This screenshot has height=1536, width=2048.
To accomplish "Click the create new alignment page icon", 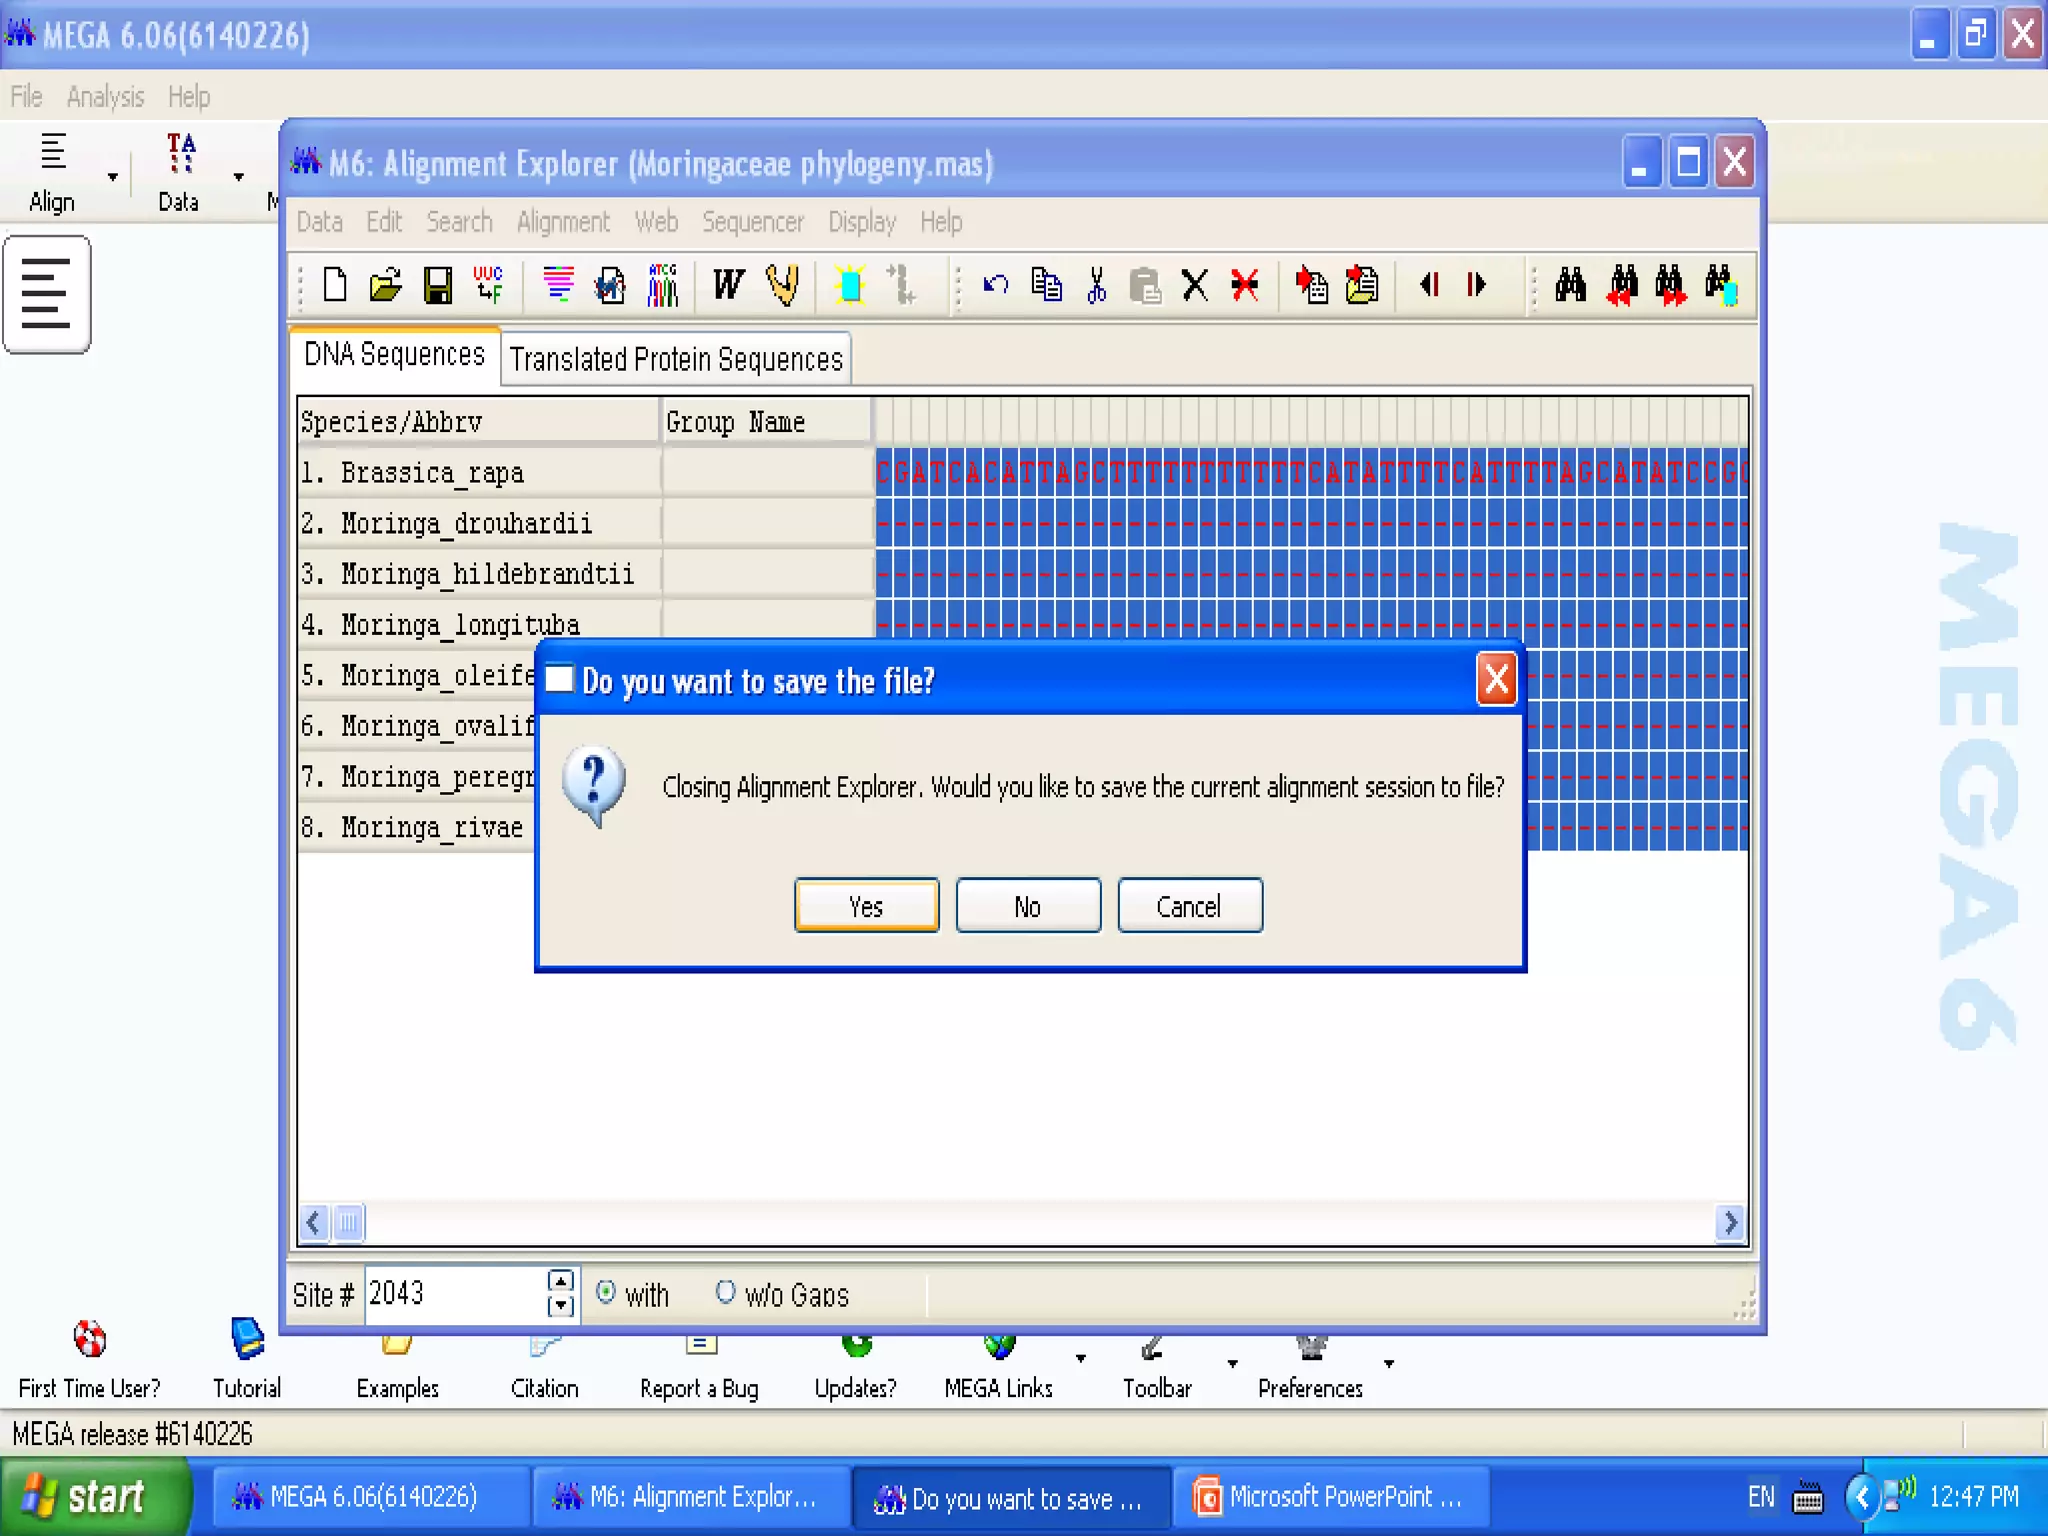I will coord(335,286).
